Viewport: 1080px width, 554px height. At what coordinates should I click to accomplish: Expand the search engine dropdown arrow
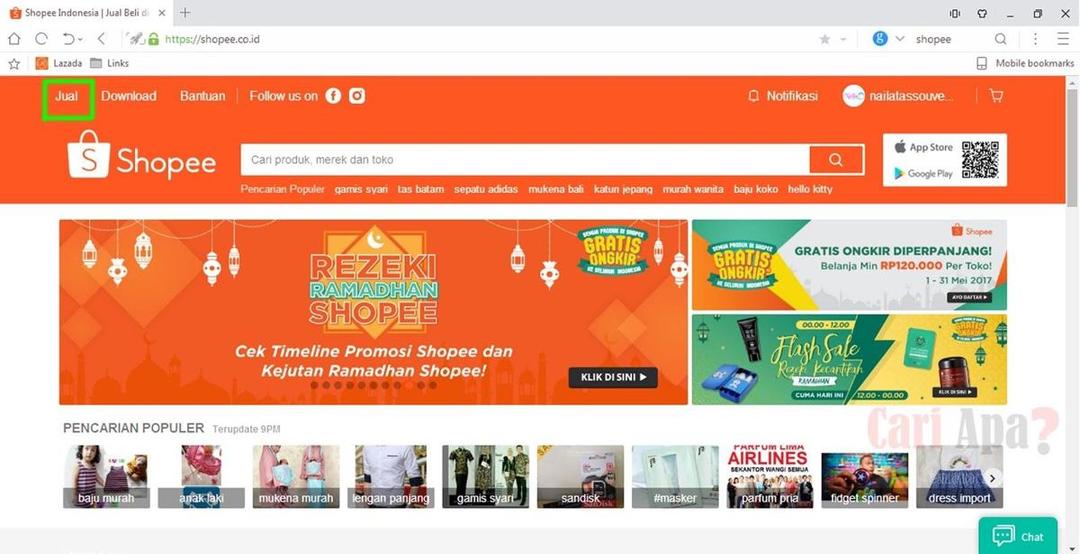pyautogui.click(x=900, y=39)
